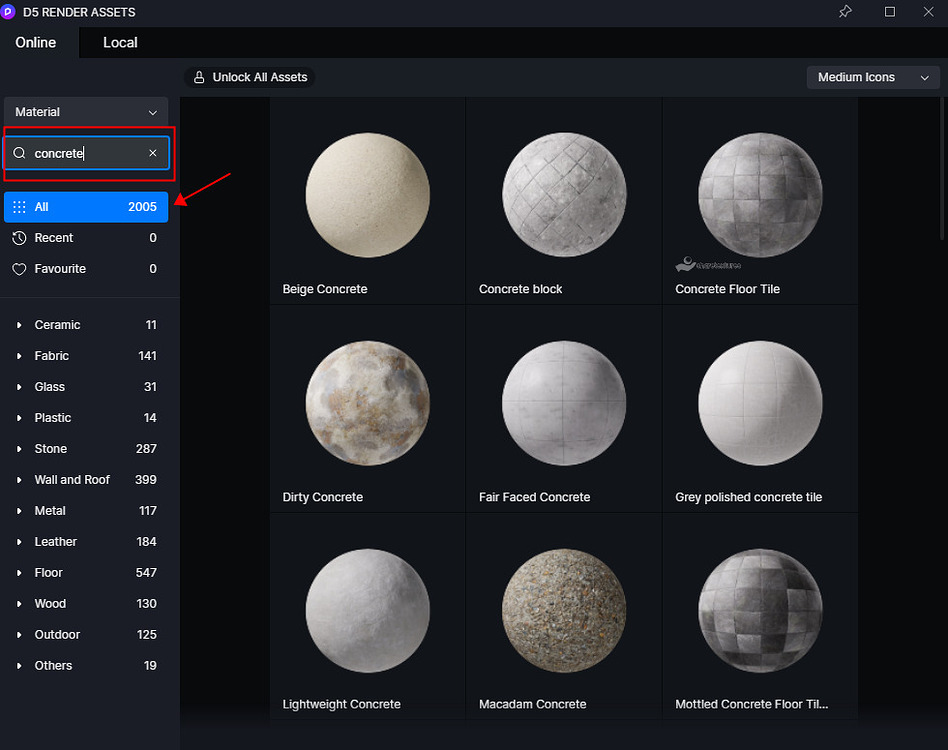Expand the Stone category arrow
948x750 pixels.
point(19,449)
